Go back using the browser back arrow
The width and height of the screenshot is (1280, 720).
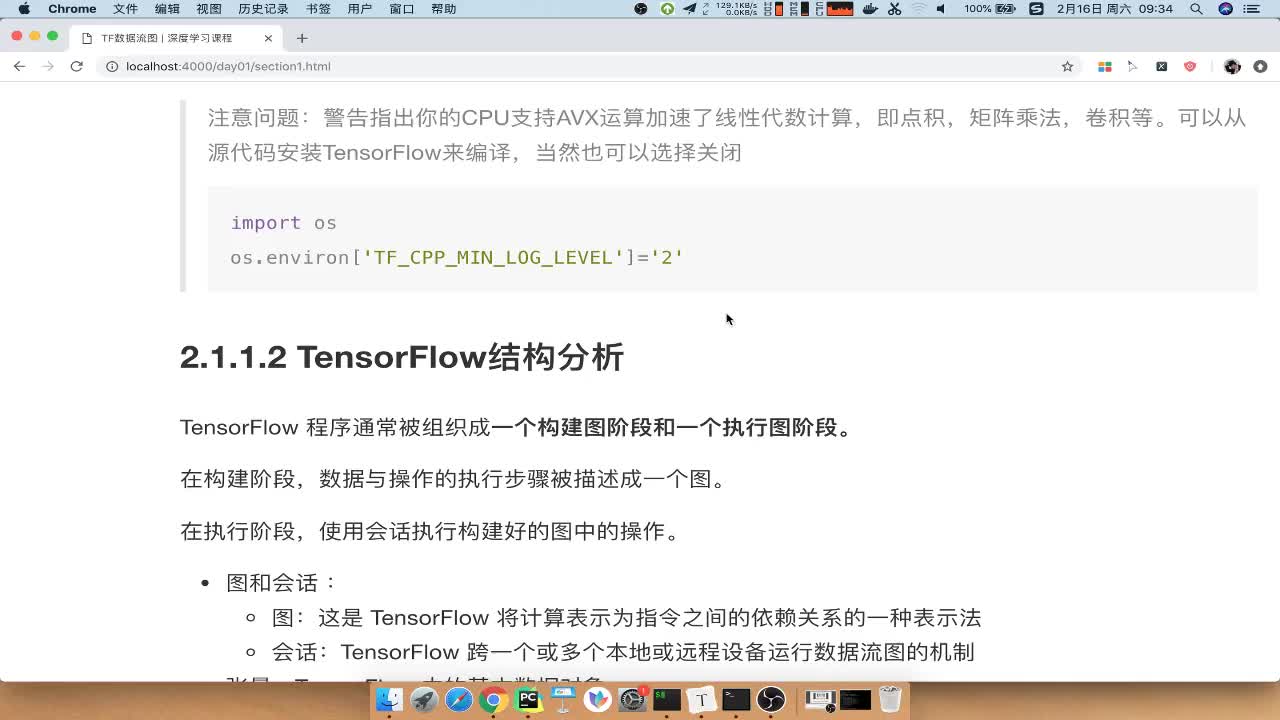point(19,66)
